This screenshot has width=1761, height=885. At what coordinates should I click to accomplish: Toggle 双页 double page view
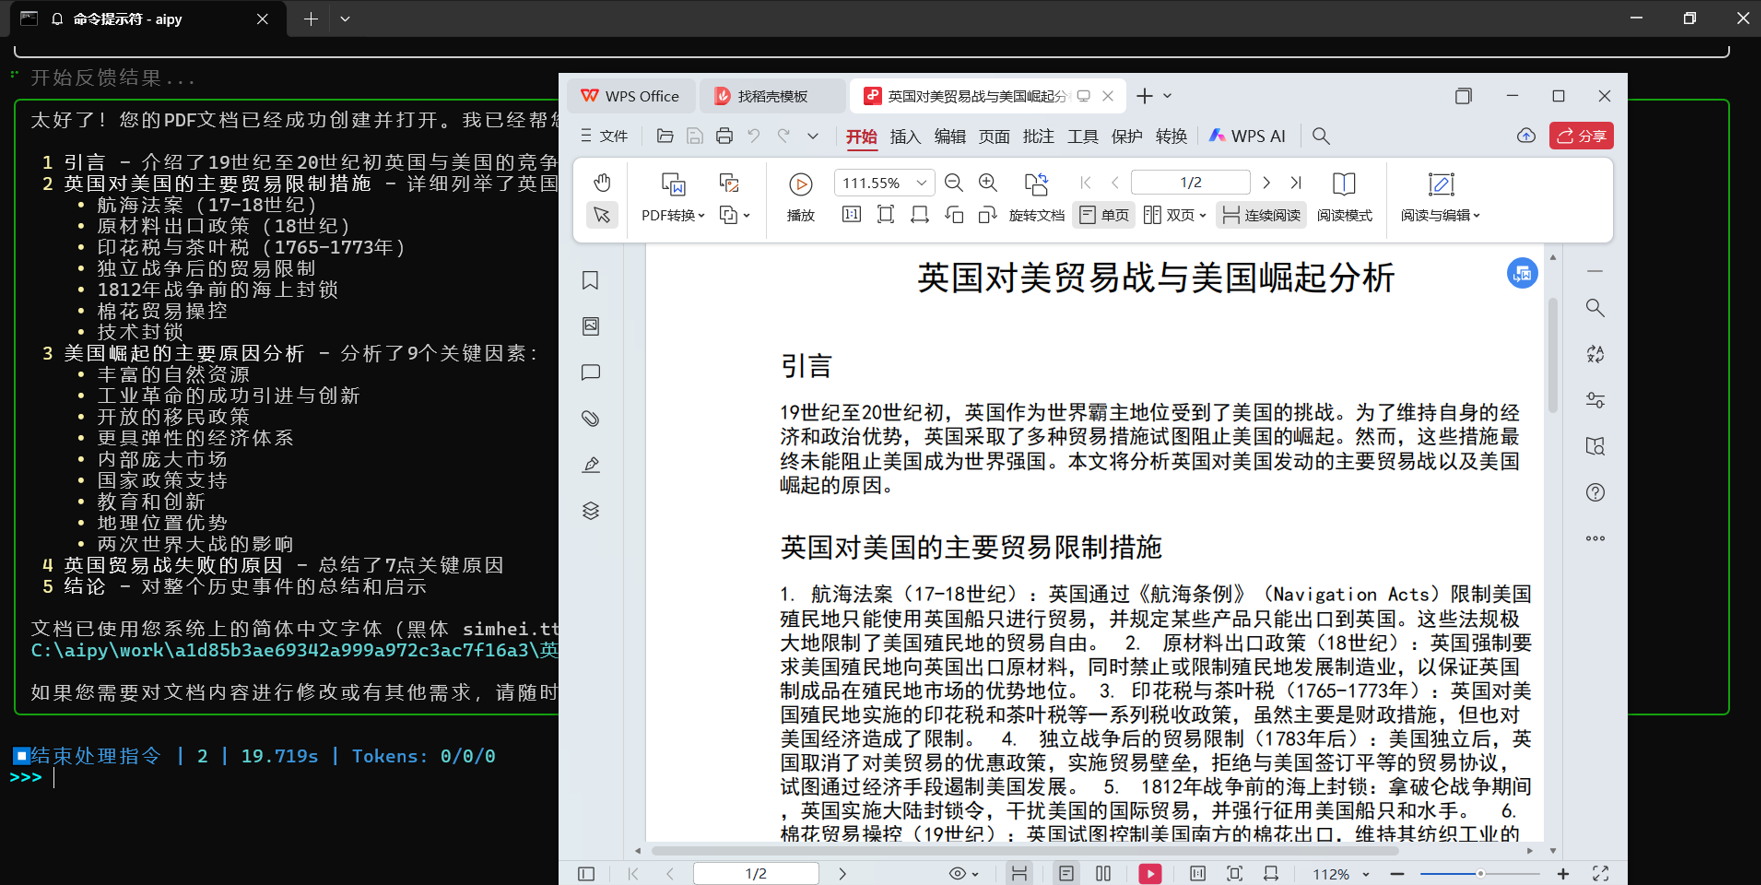[1168, 215]
